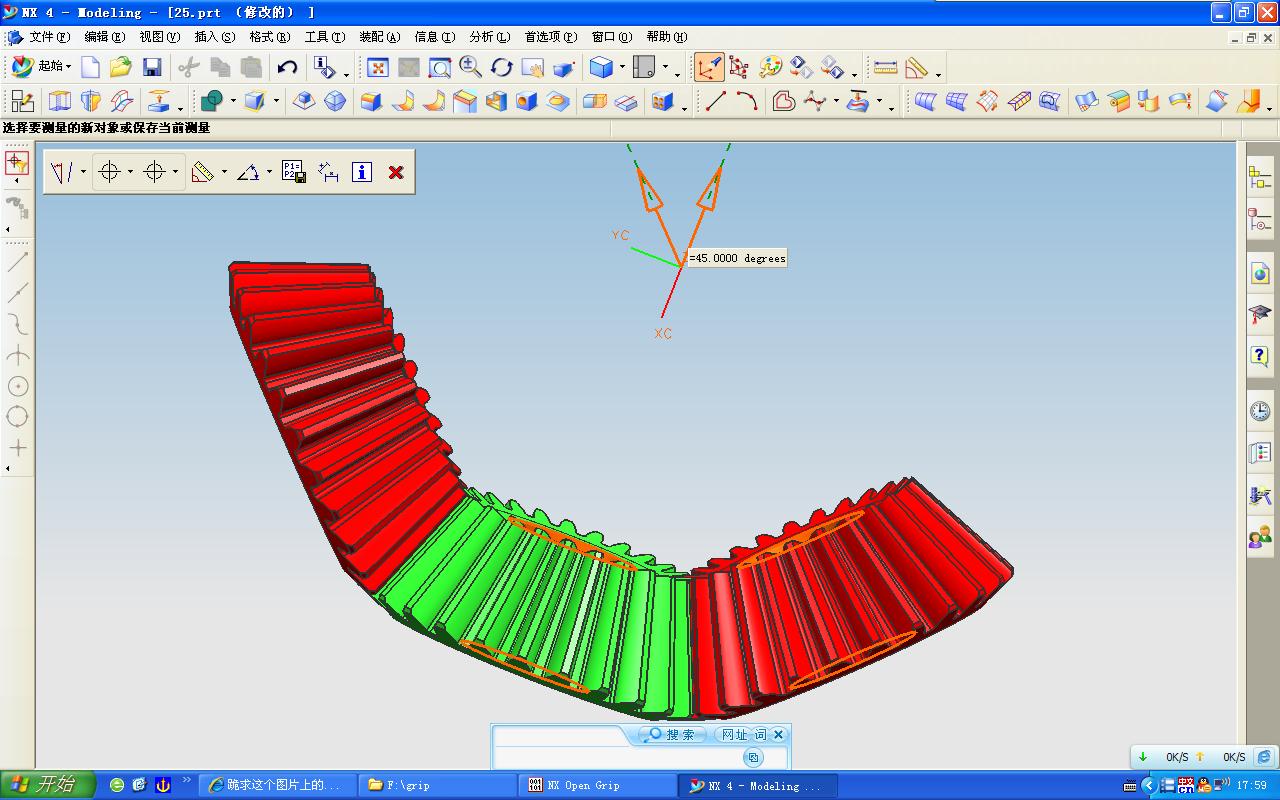
Task: Expand the ruler measure-type dropdown arrow
Action: [223, 172]
